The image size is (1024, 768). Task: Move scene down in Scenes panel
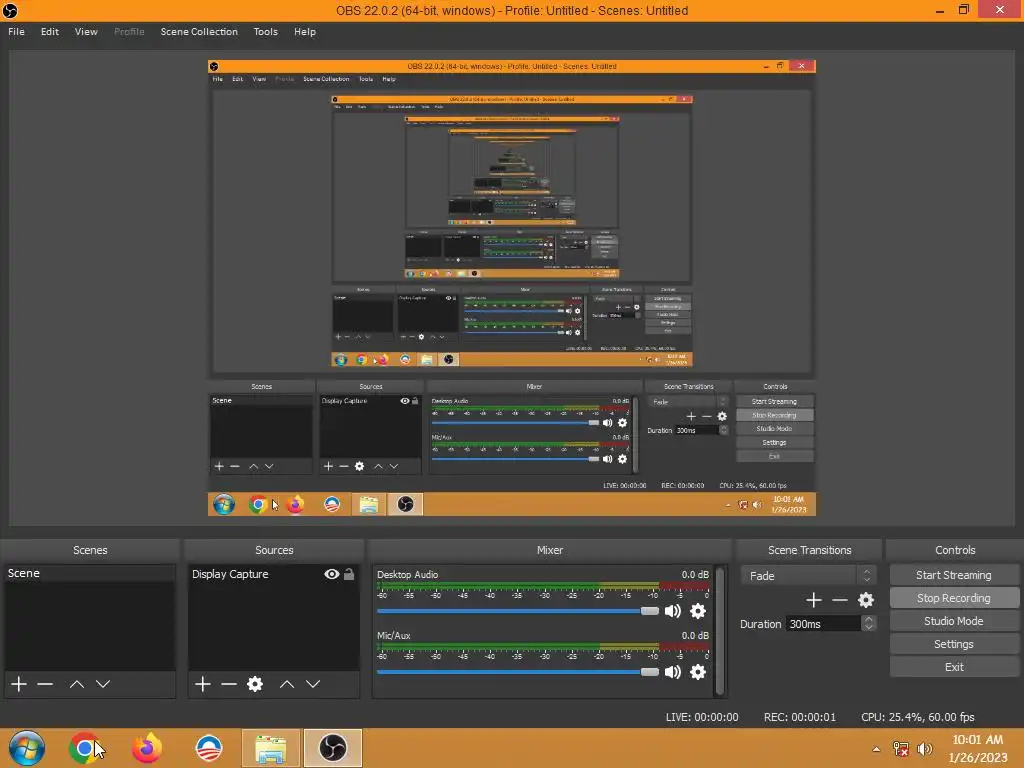(x=103, y=684)
